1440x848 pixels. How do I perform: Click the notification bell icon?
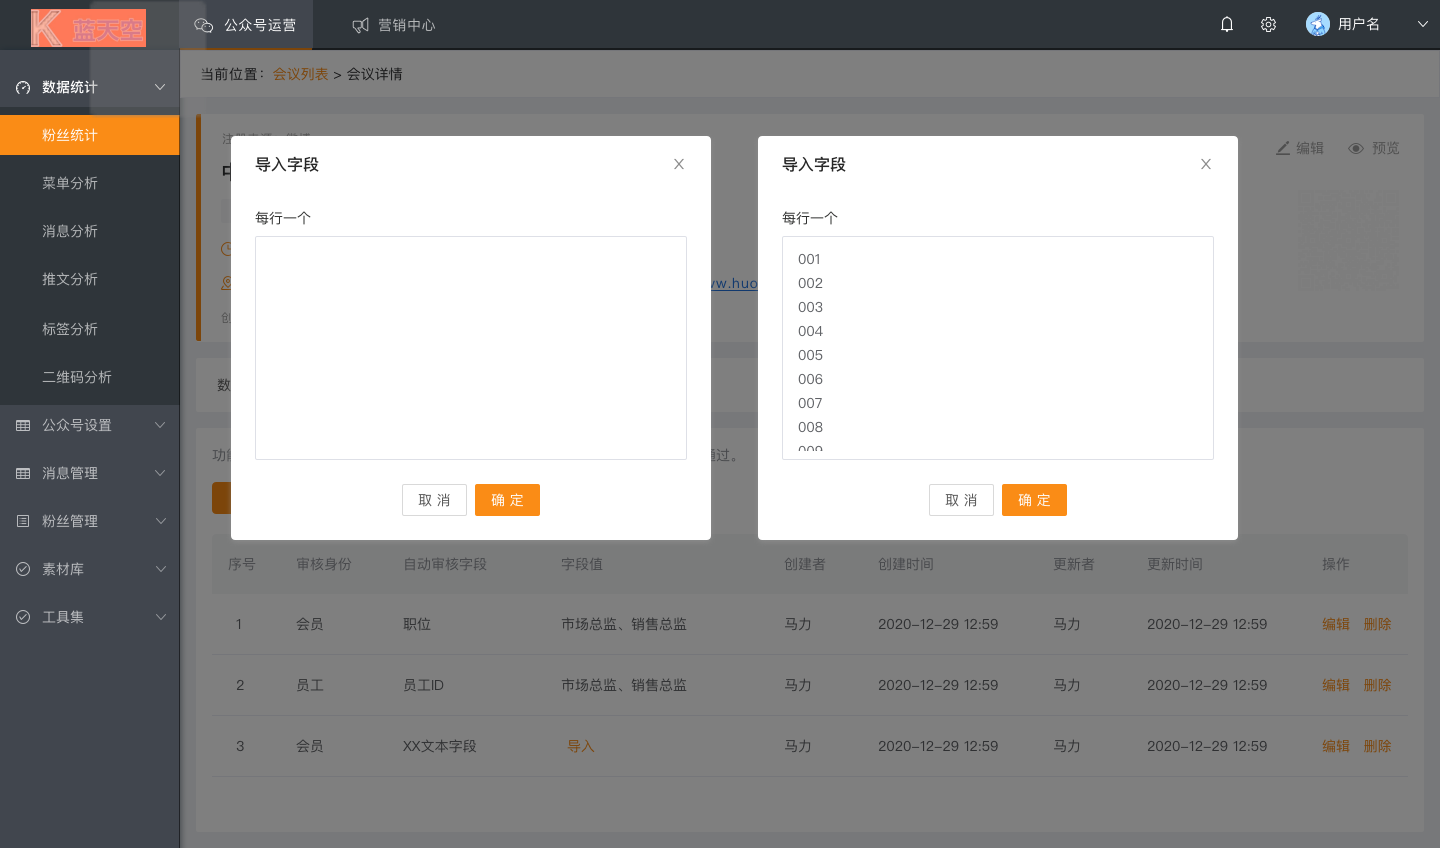1227,25
